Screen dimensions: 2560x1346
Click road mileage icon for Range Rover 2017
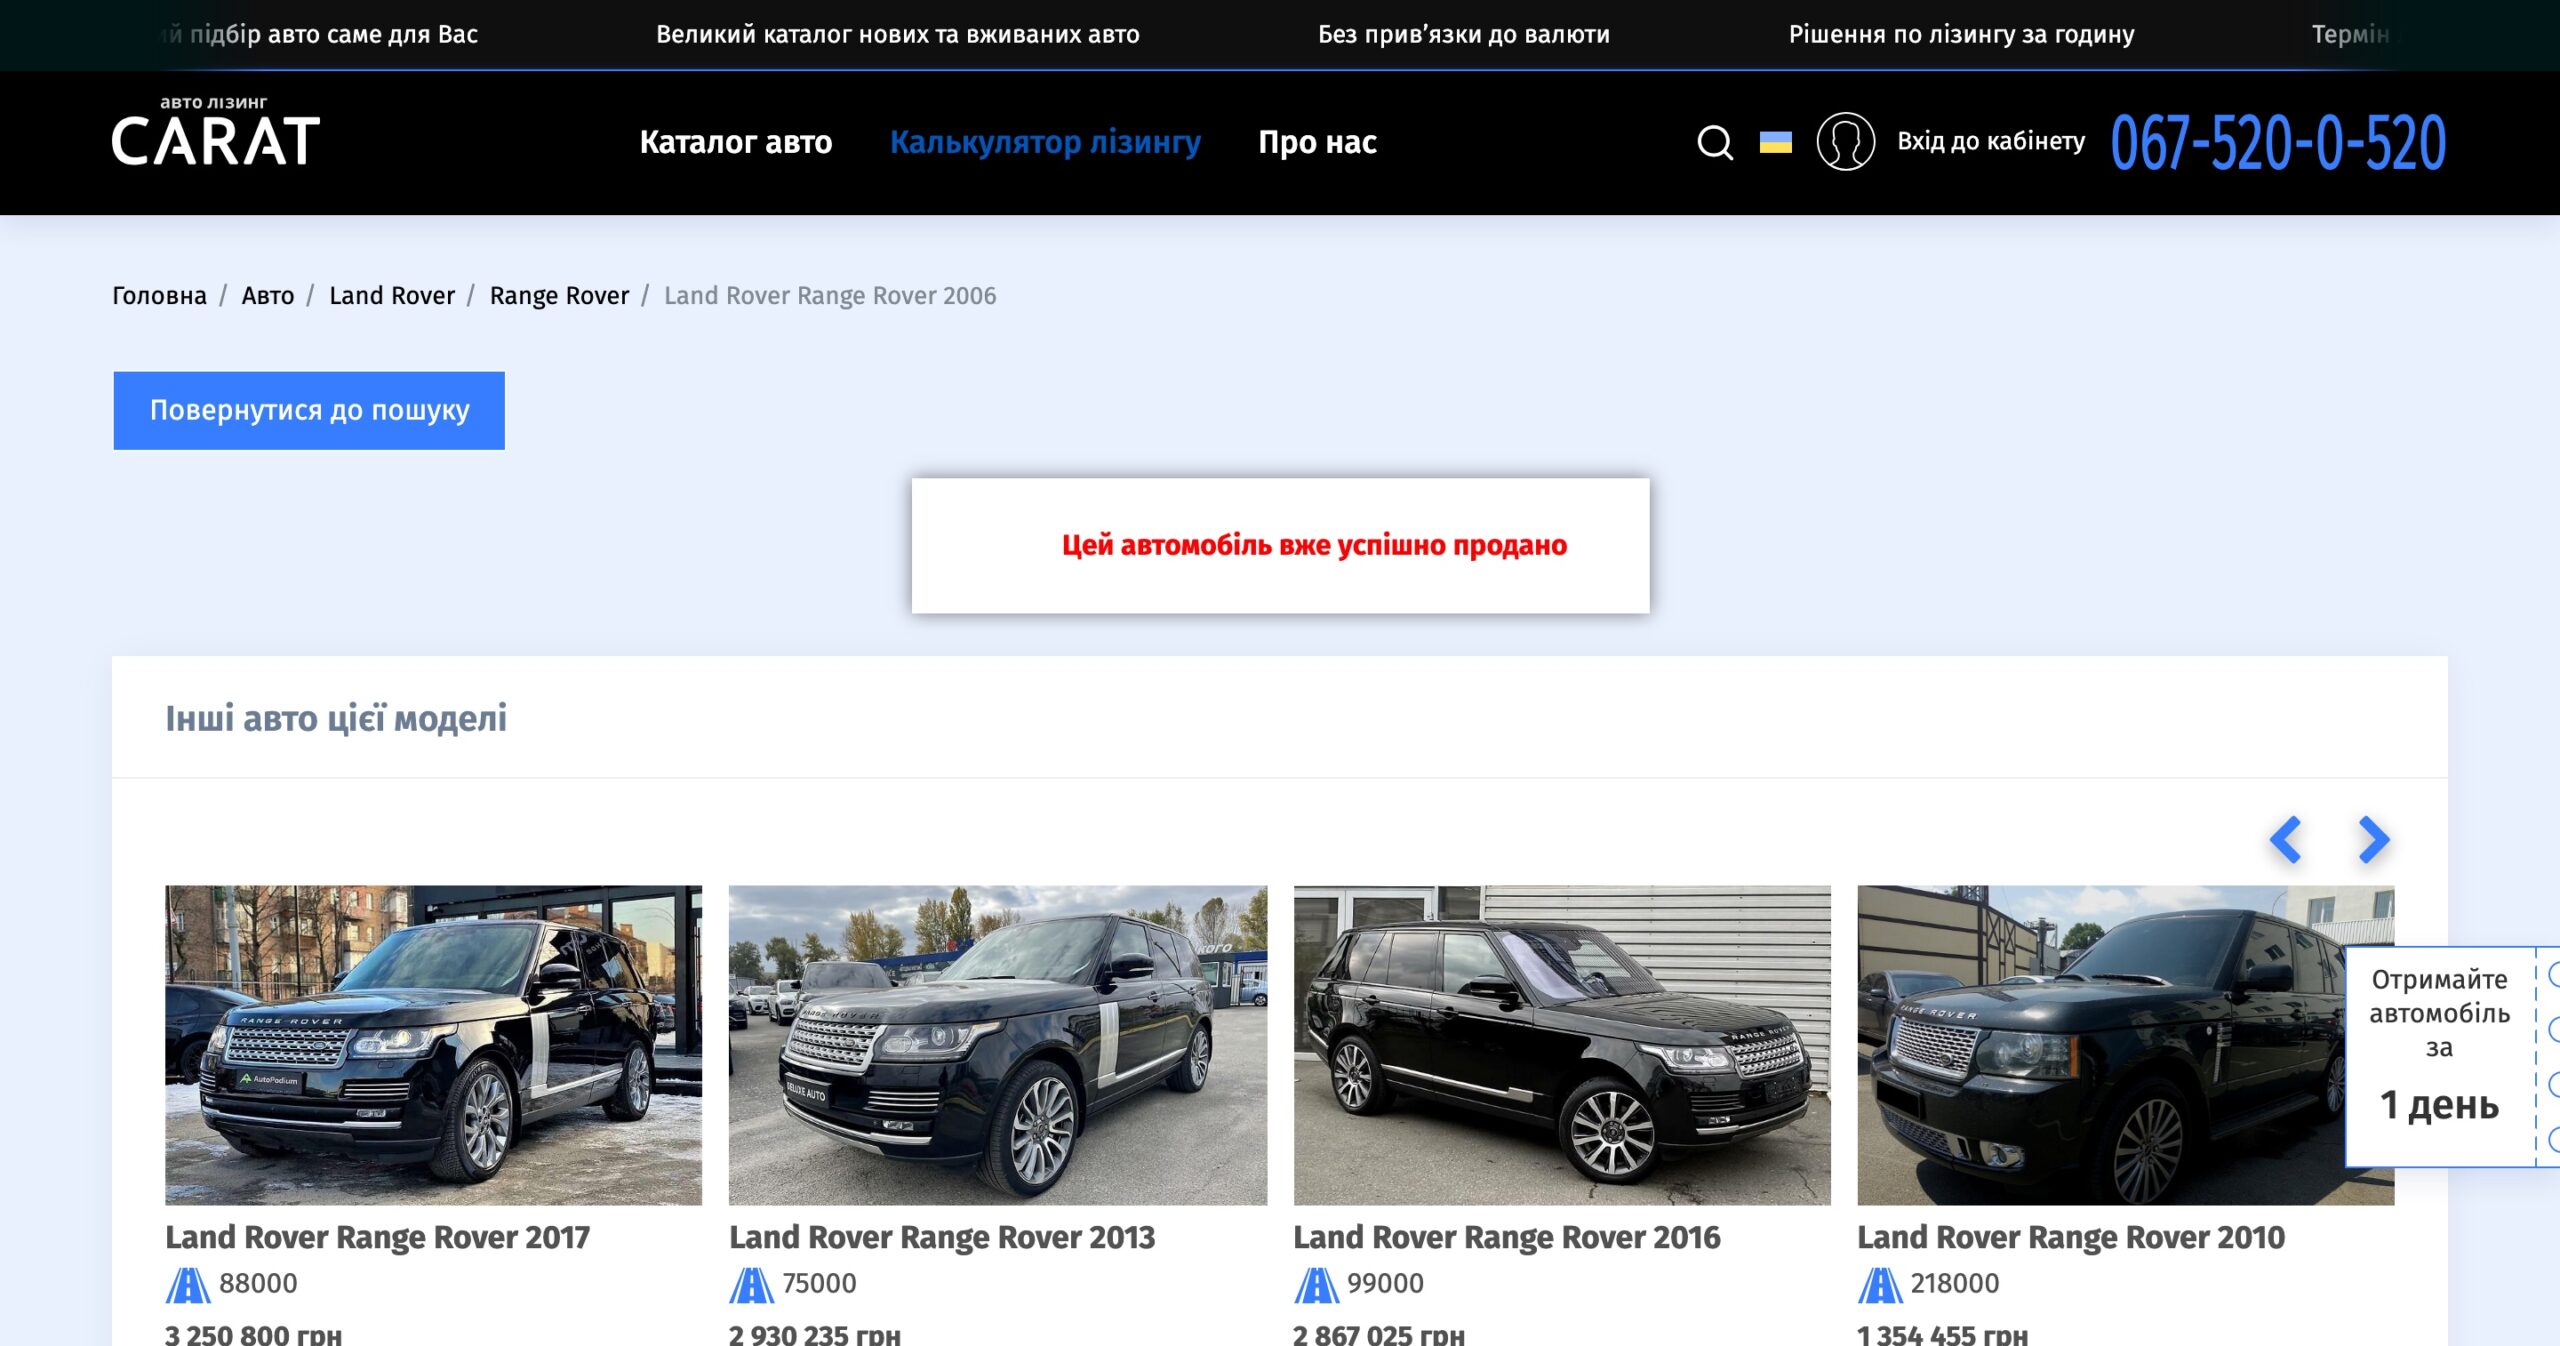point(187,1284)
